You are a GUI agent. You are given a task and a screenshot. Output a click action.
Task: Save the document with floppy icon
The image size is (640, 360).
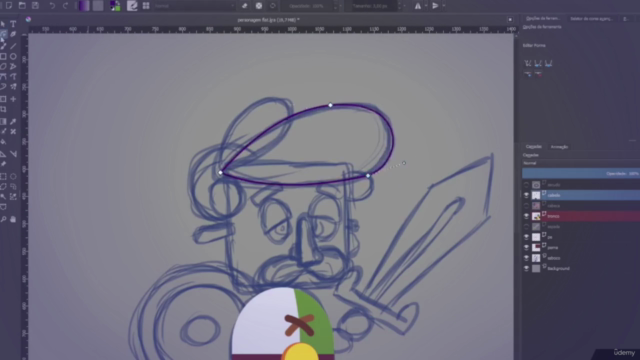click(36, 6)
